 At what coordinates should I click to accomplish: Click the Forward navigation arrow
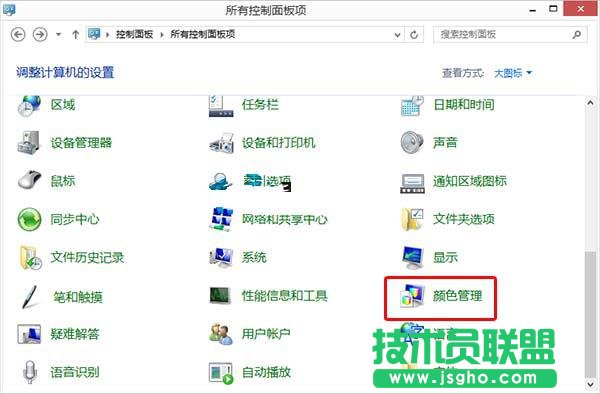[40, 34]
